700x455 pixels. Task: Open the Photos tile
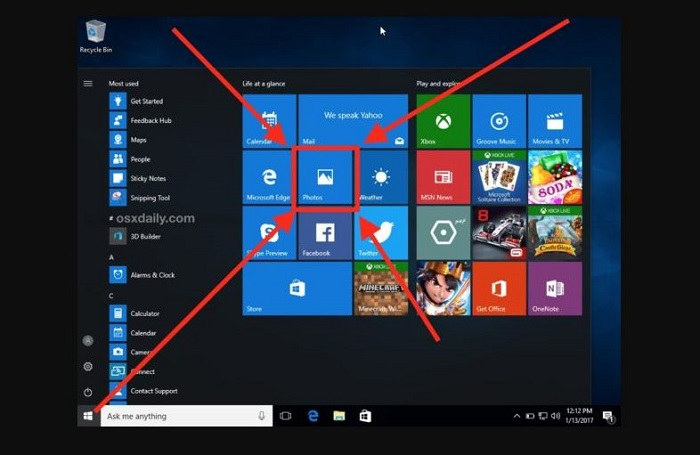tap(325, 177)
